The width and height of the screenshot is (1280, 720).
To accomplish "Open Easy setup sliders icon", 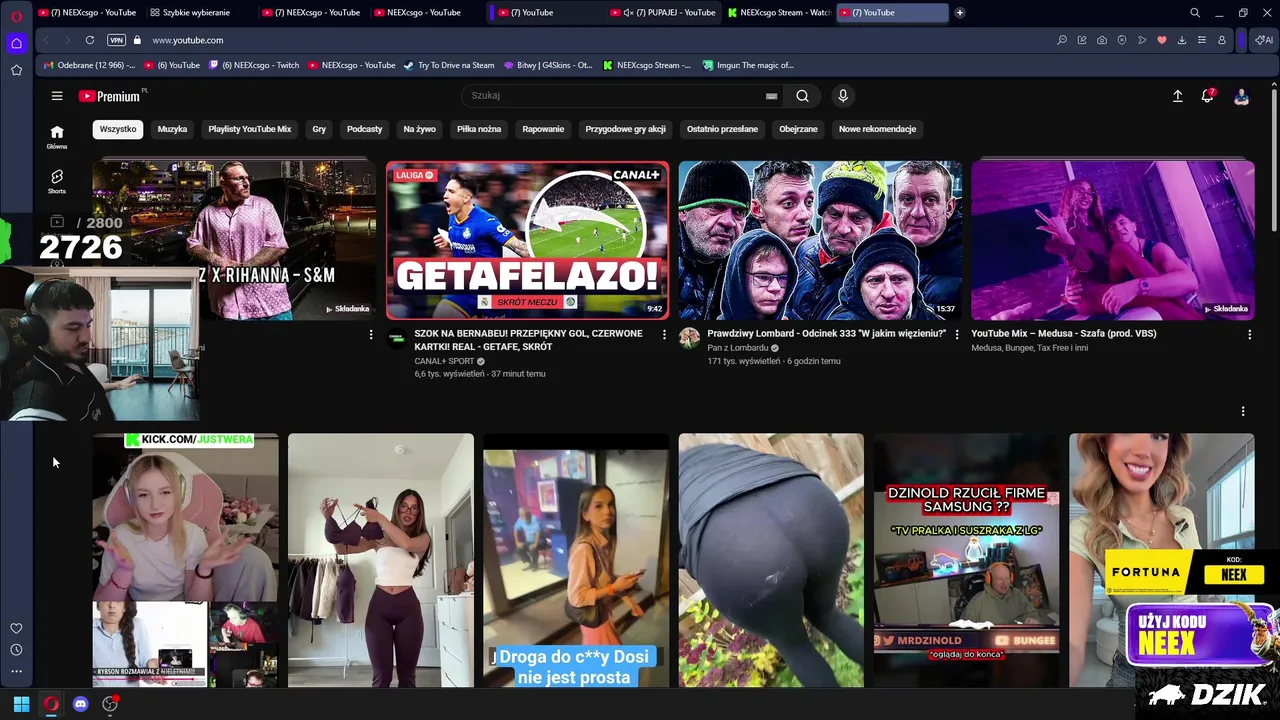I will 1202,40.
